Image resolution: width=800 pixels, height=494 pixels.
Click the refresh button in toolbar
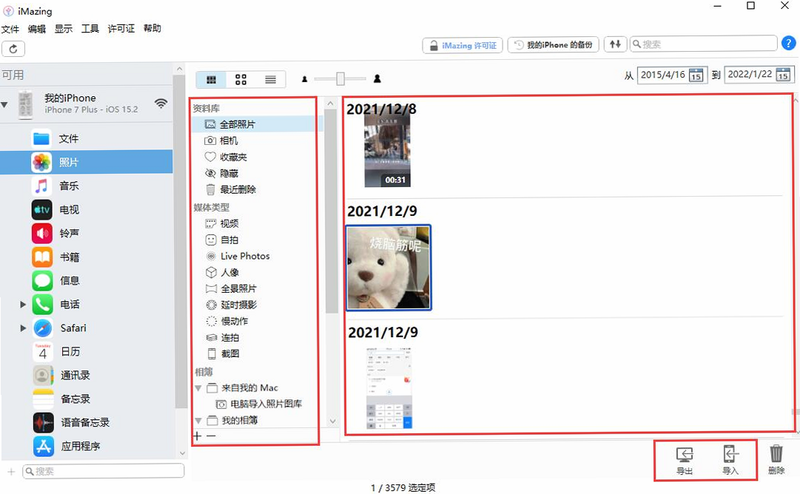click(13, 48)
